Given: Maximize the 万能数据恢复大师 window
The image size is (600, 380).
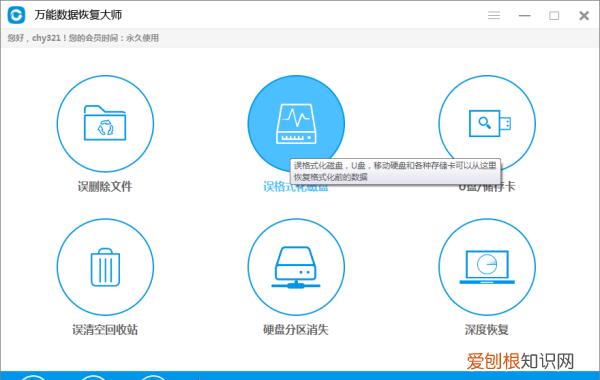Looking at the screenshot, I should (554, 16).
